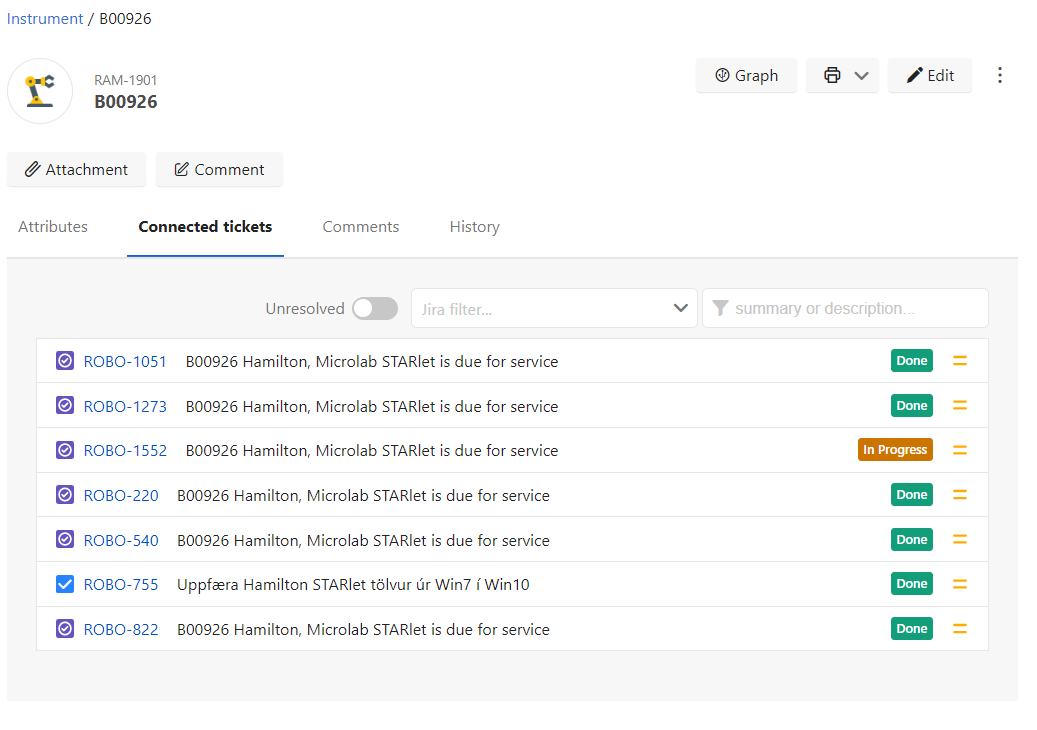This screenshot has width=1037, height=730.
Task: Click the summary or description filter field
Action: pyautogui.click(x=845, y=308)
